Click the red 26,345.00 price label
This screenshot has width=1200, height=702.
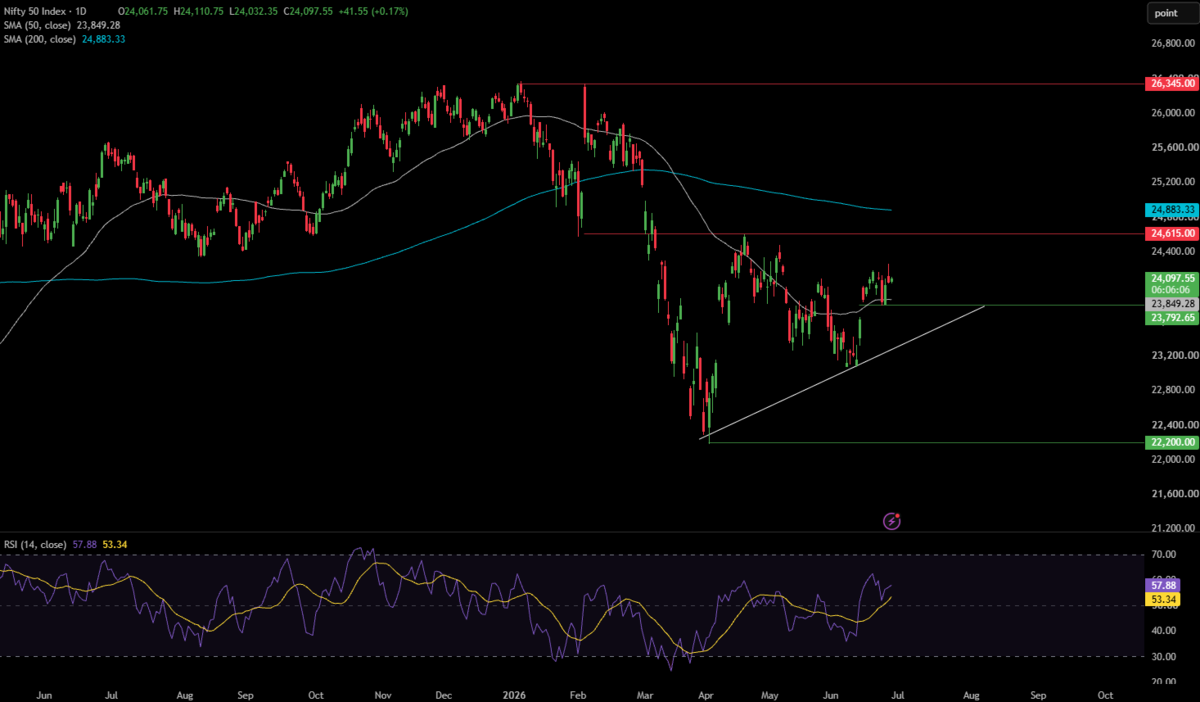click(1171, 85)
